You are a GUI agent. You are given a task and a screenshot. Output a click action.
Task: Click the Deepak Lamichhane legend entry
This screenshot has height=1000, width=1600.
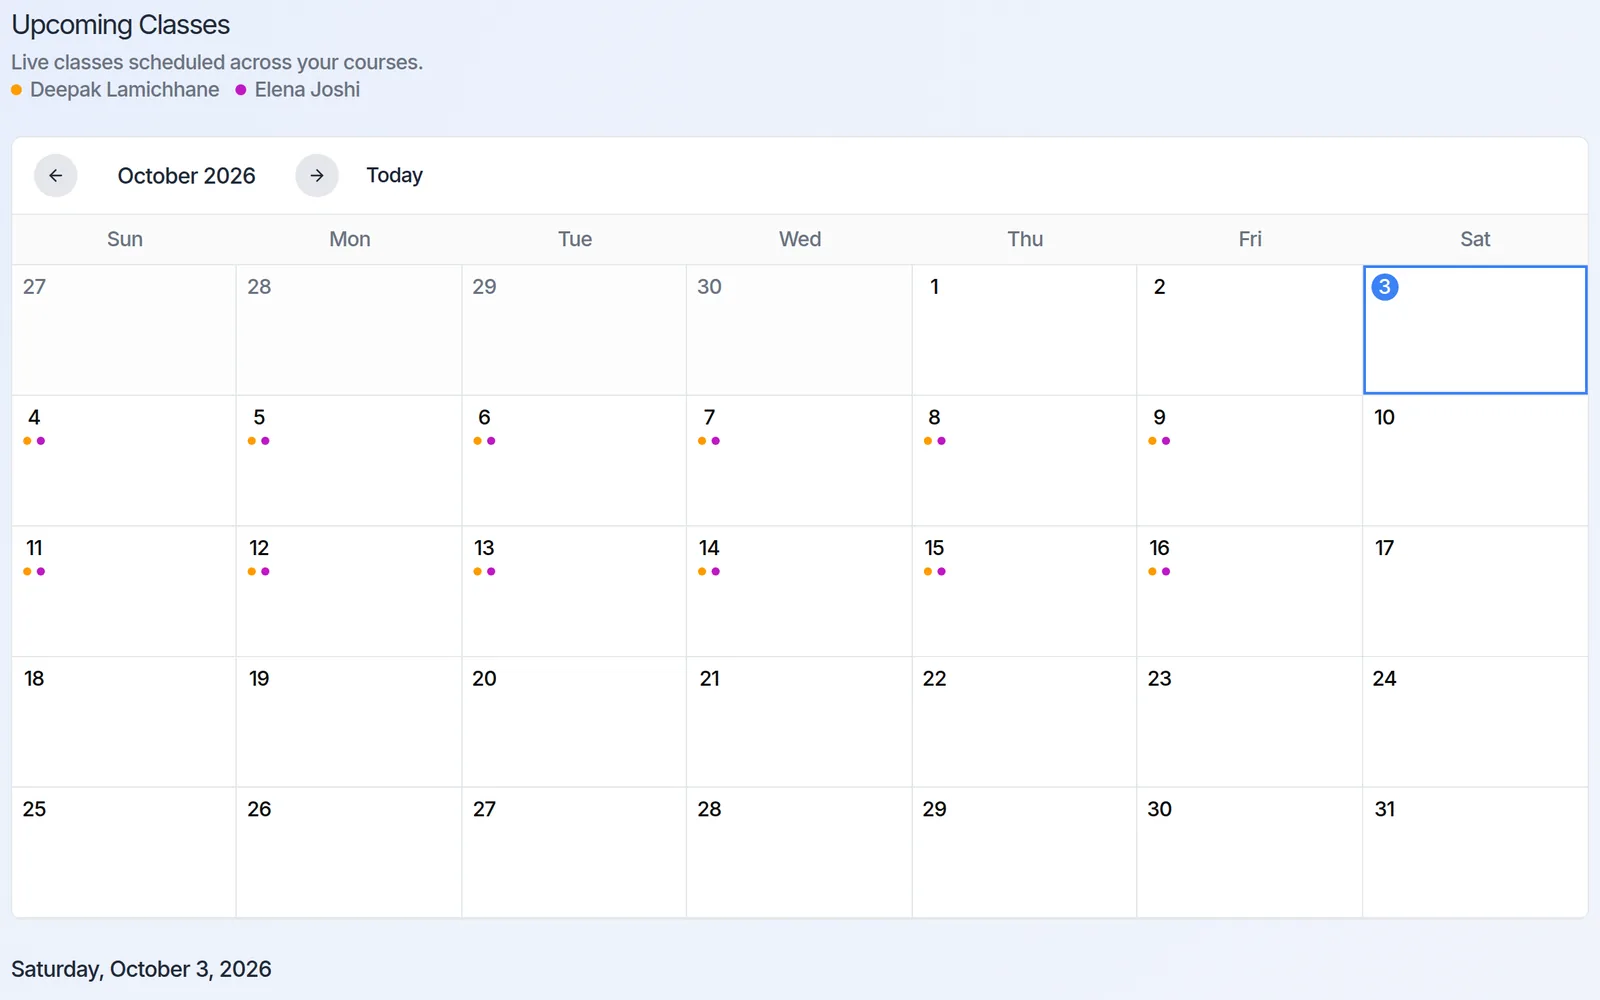pyautogui.click(x=115, y=90)
